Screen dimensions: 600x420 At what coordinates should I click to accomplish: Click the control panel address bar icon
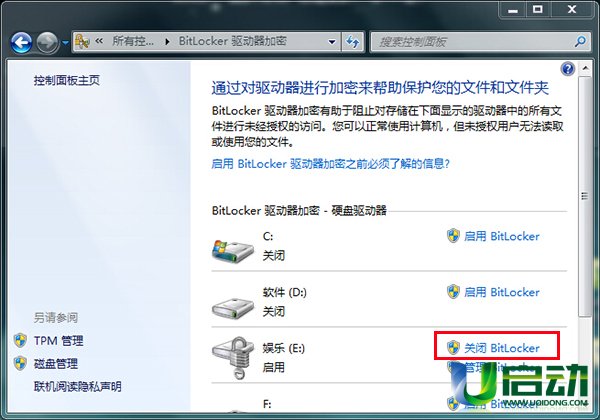[x=82, y=41]
